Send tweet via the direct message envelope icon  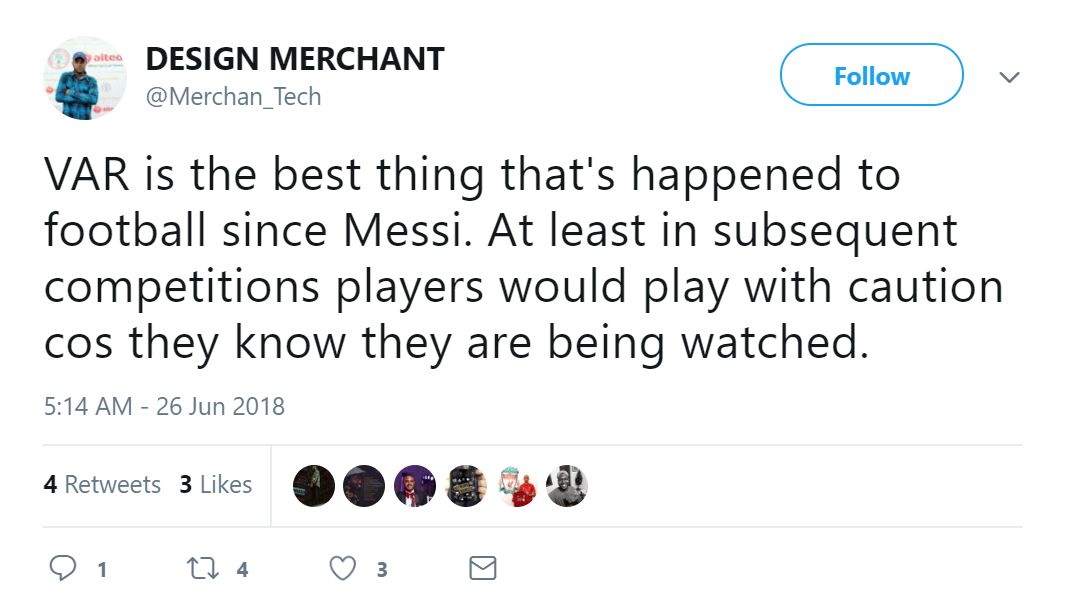[482, 567]
